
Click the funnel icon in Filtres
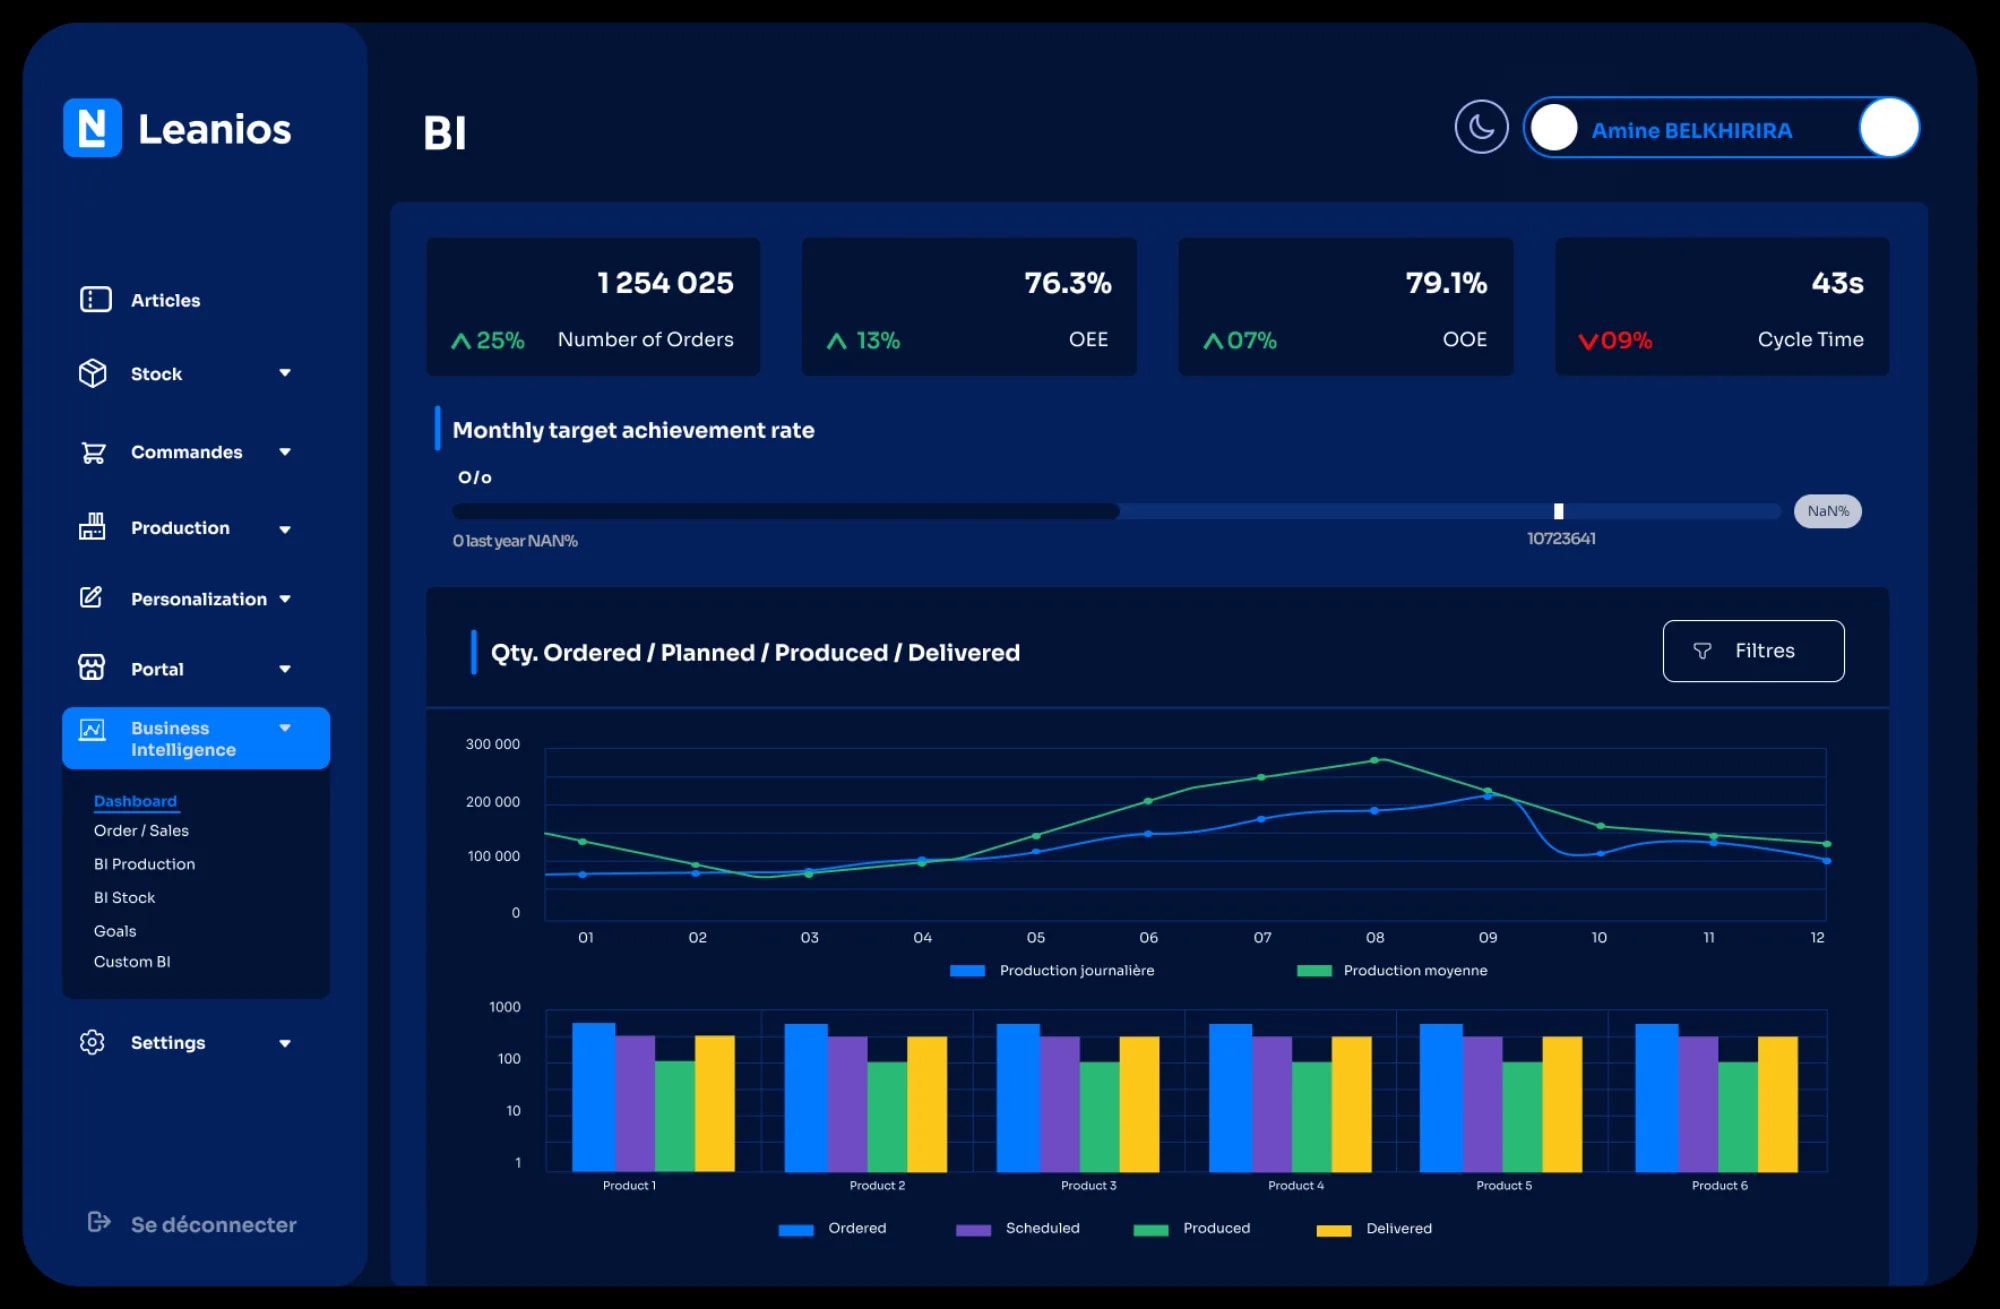tap(1702, 651)
